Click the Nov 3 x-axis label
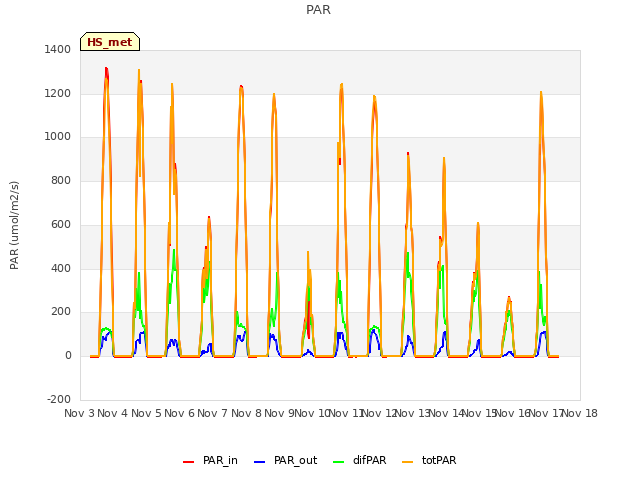 [x=80, y=413]
